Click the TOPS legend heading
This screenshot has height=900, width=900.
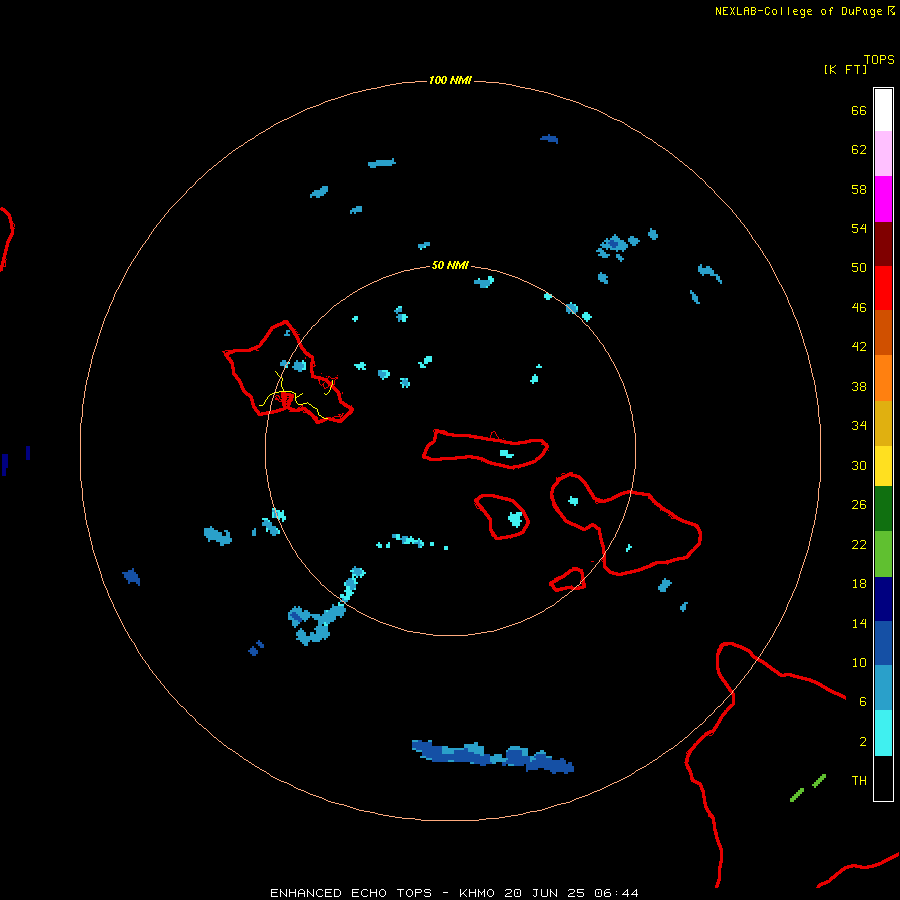pos(879,59)
